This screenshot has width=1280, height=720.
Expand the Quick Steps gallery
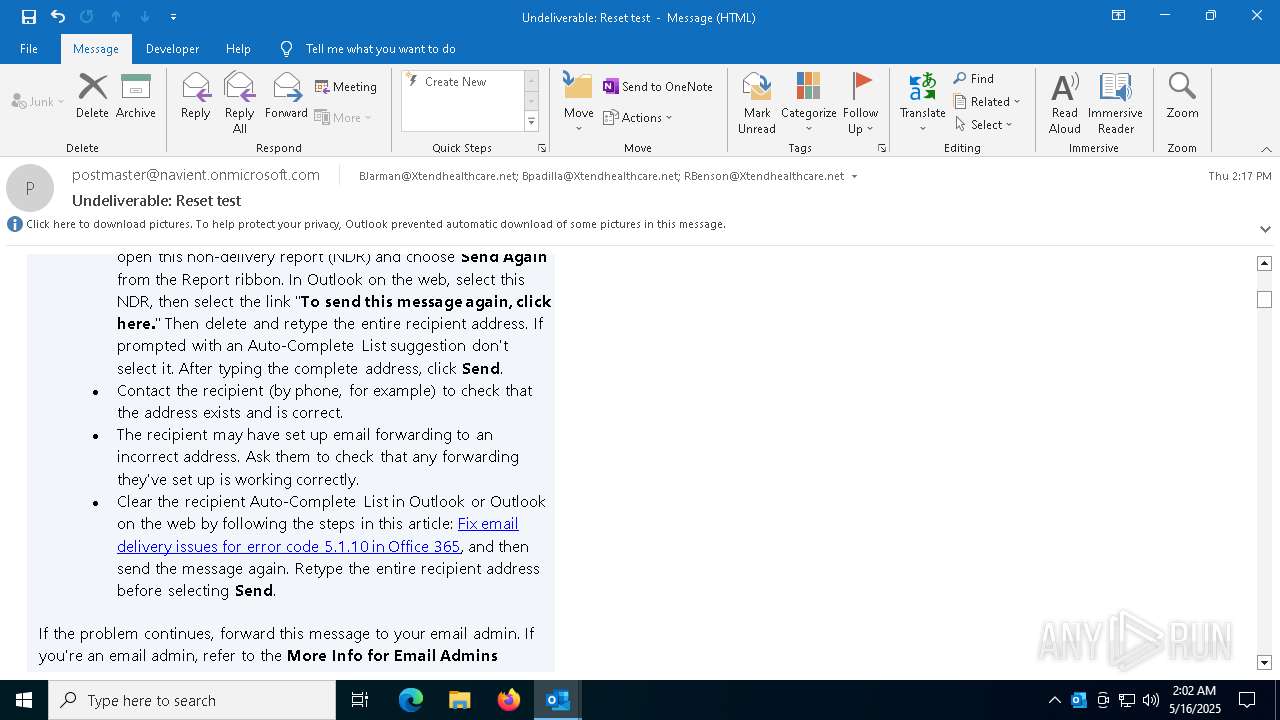click(531, 122)
